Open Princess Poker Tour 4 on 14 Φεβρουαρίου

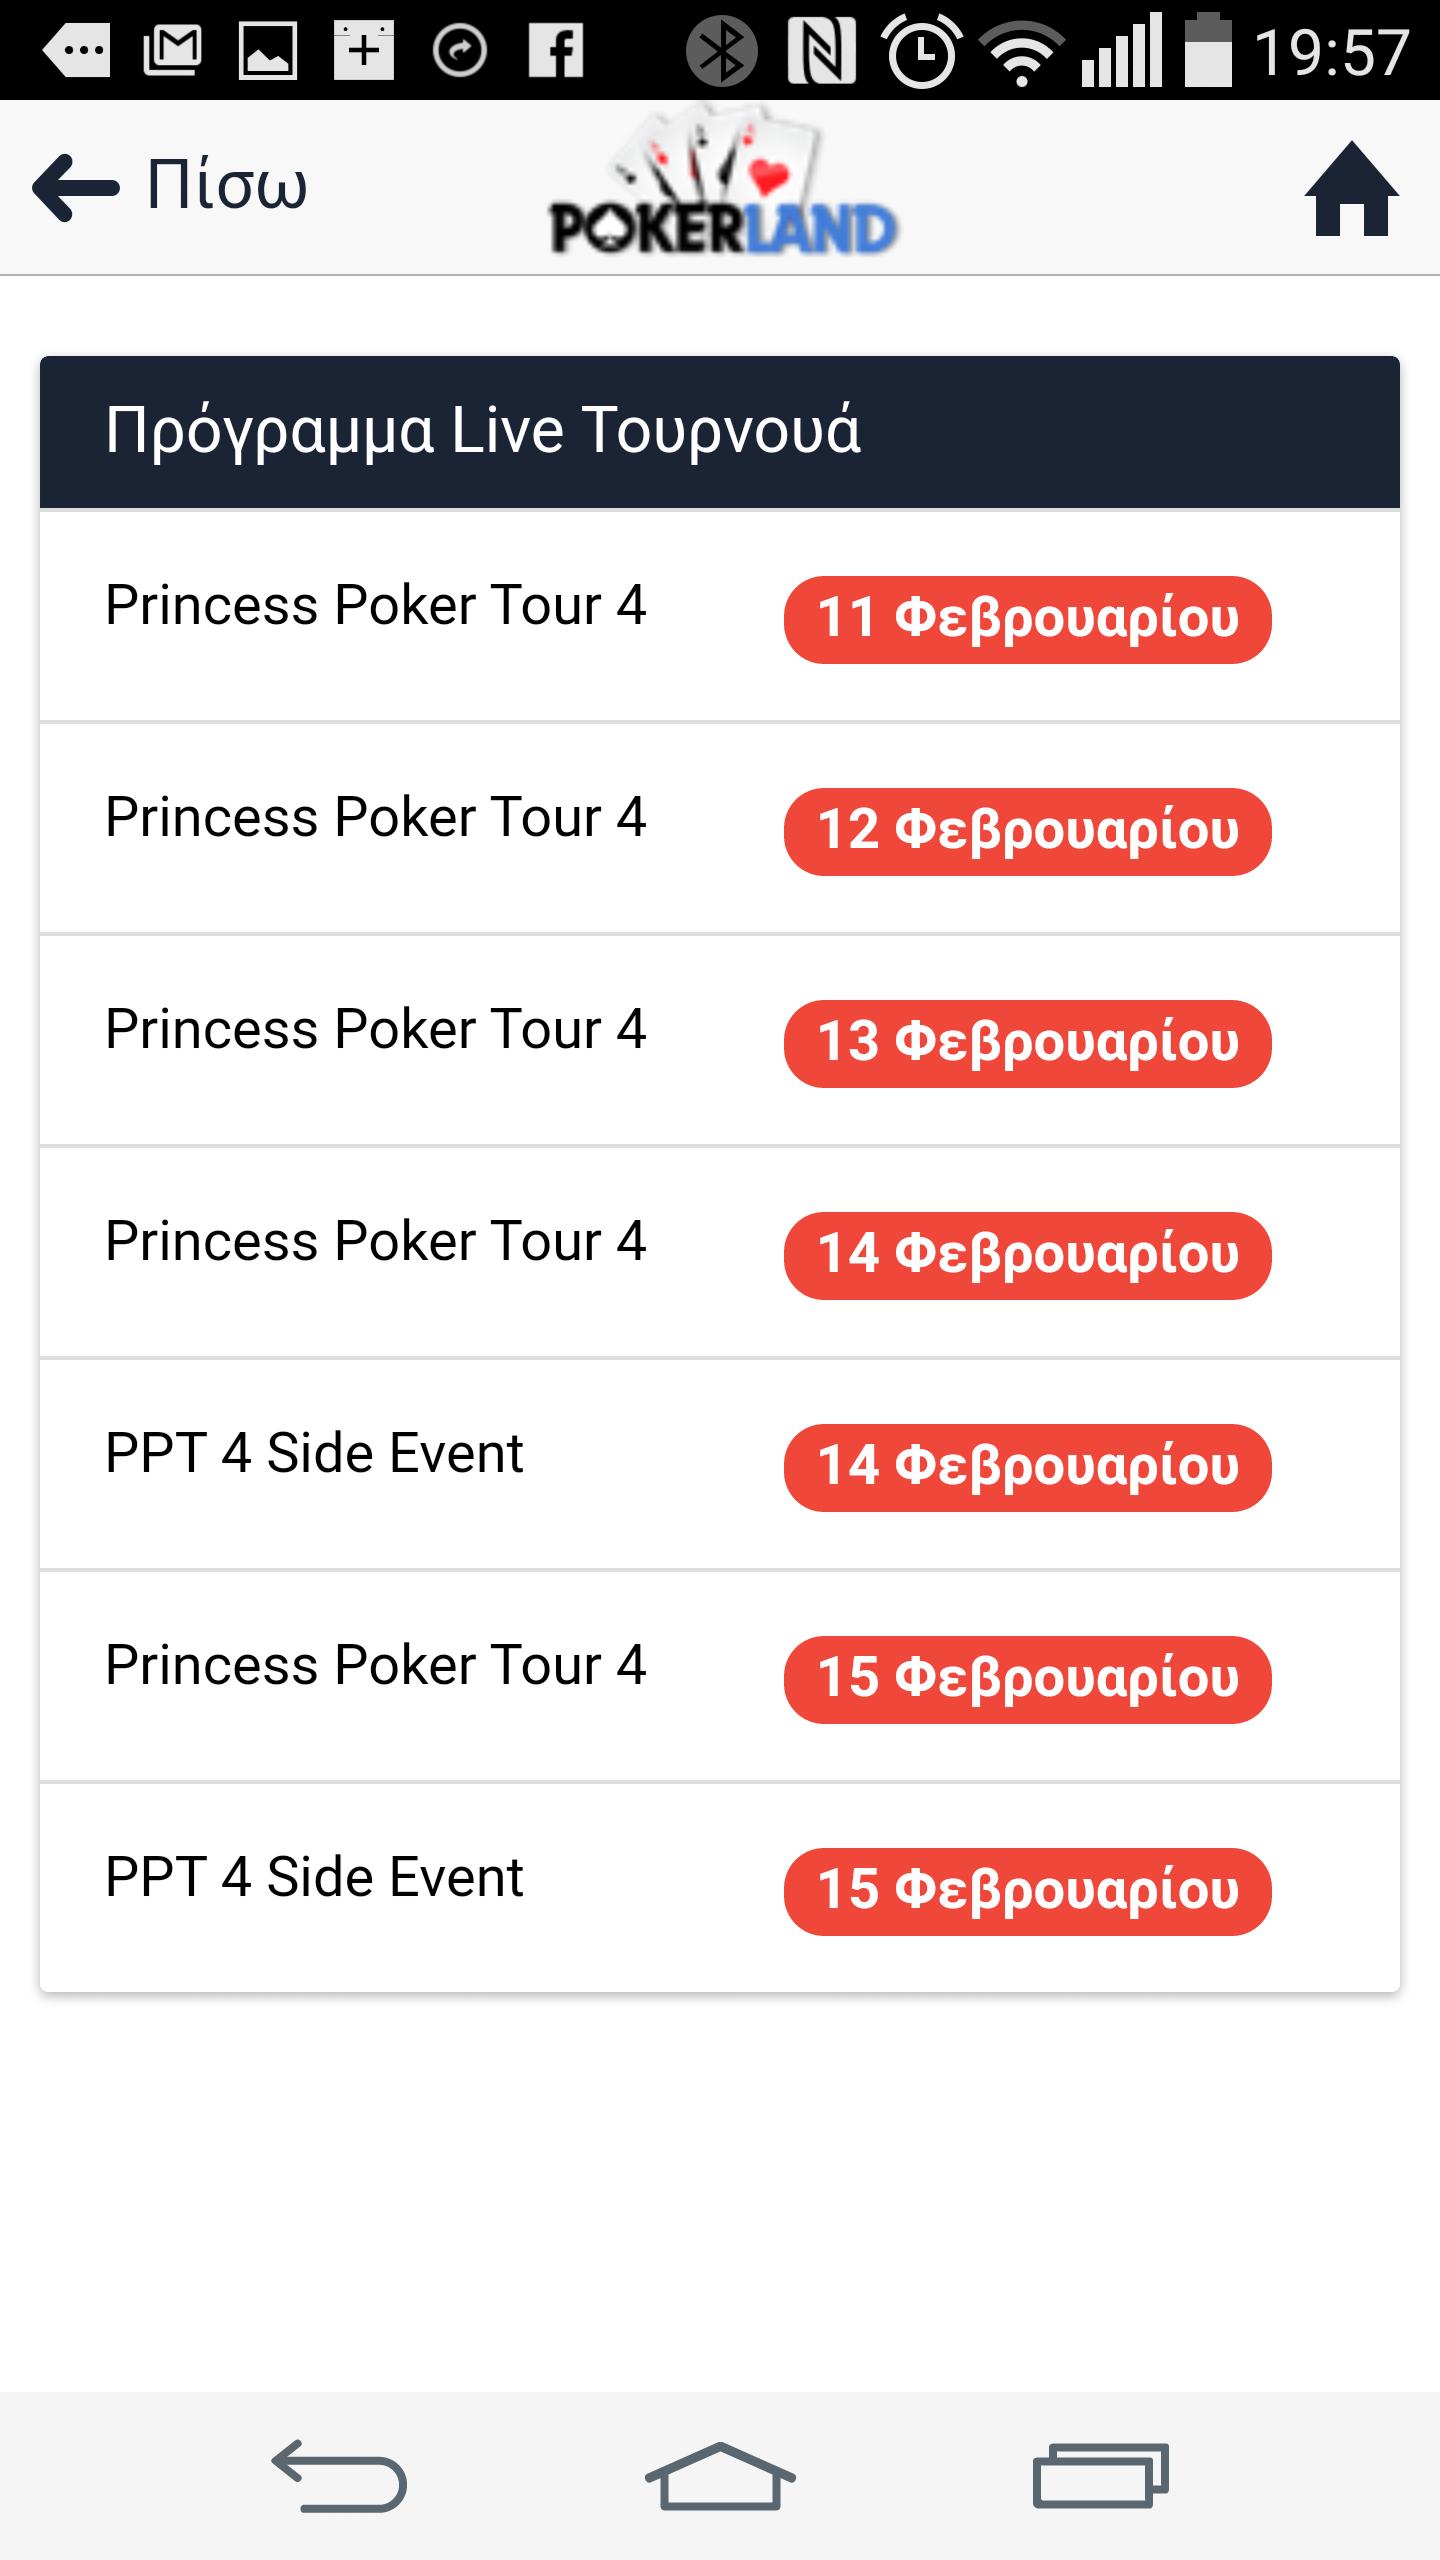720,1253
